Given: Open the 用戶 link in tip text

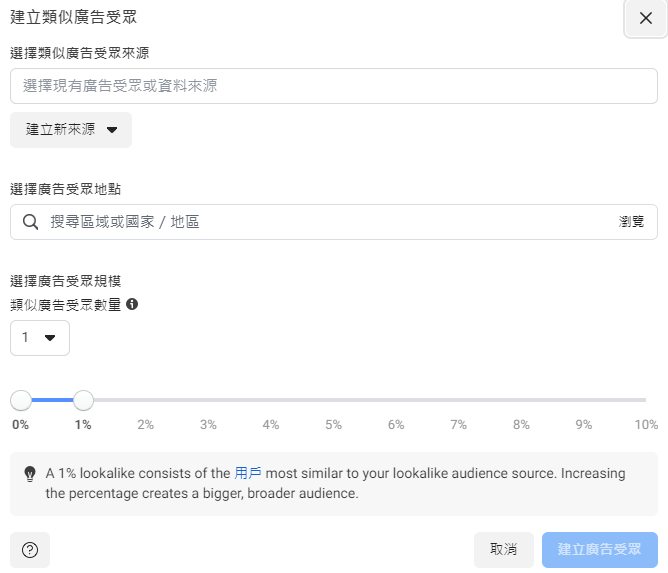Looking at the screenshot, I should 248,473.
